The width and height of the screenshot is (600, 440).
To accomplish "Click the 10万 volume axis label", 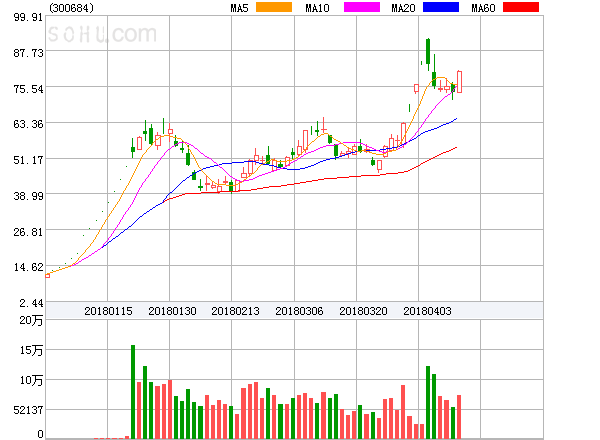I will click(x=31, y=380).
